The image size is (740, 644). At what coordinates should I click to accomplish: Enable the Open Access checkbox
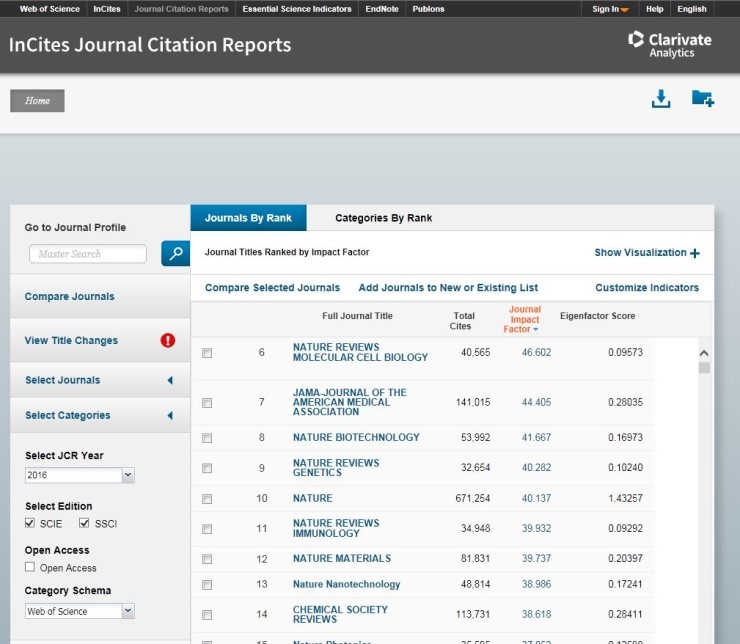[31, 567]
